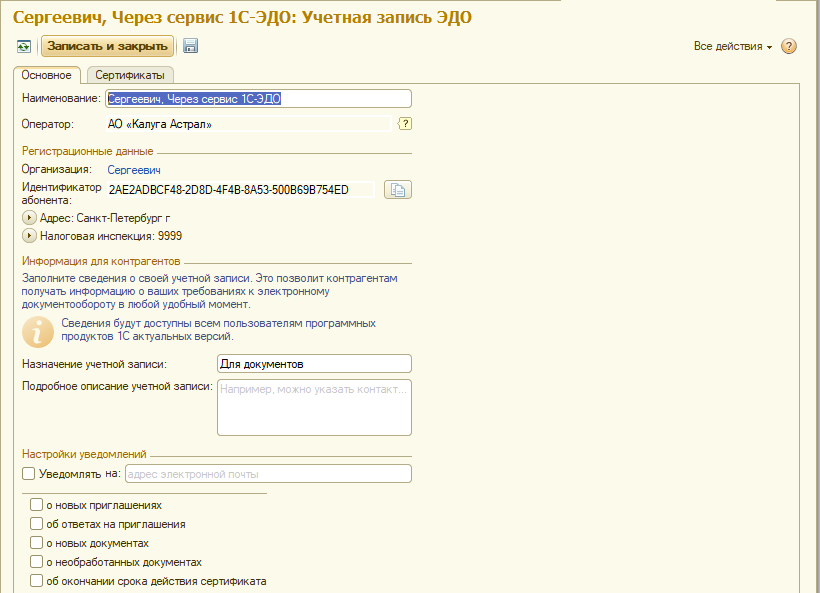The width and height of the screenshot is (820, 593).
Task: Click the operator name 'АО «Калуга Астрал»'
Action: (x=160, y=124)
